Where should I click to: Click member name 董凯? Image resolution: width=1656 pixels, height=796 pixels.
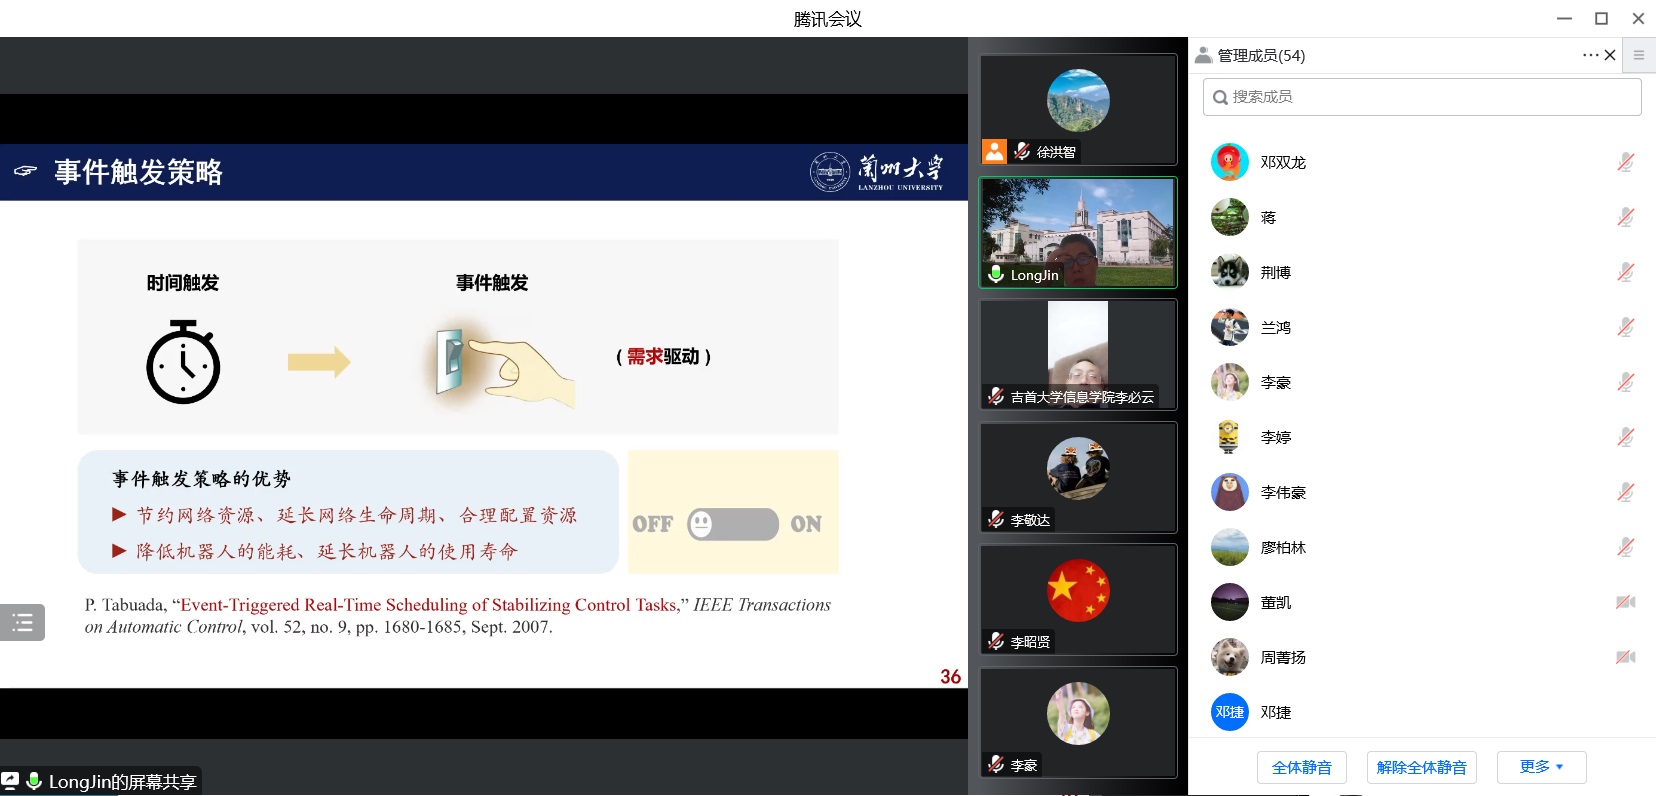tap(1276, 602)
